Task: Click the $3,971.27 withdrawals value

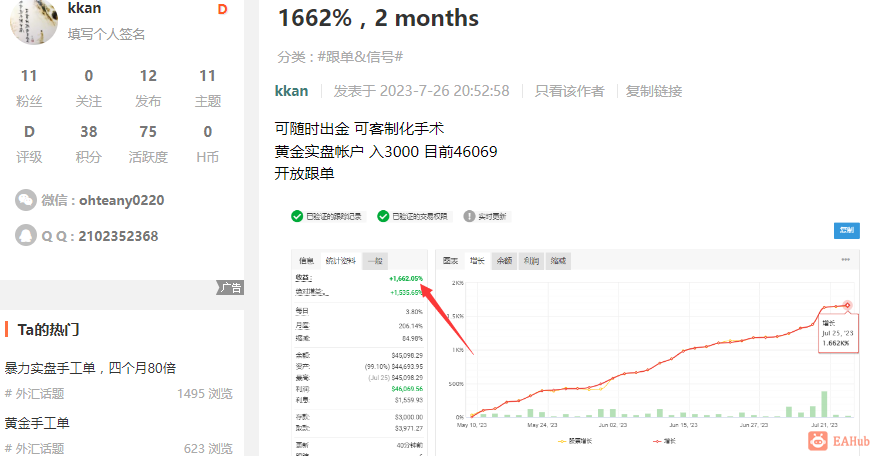Action: (409, 428)
